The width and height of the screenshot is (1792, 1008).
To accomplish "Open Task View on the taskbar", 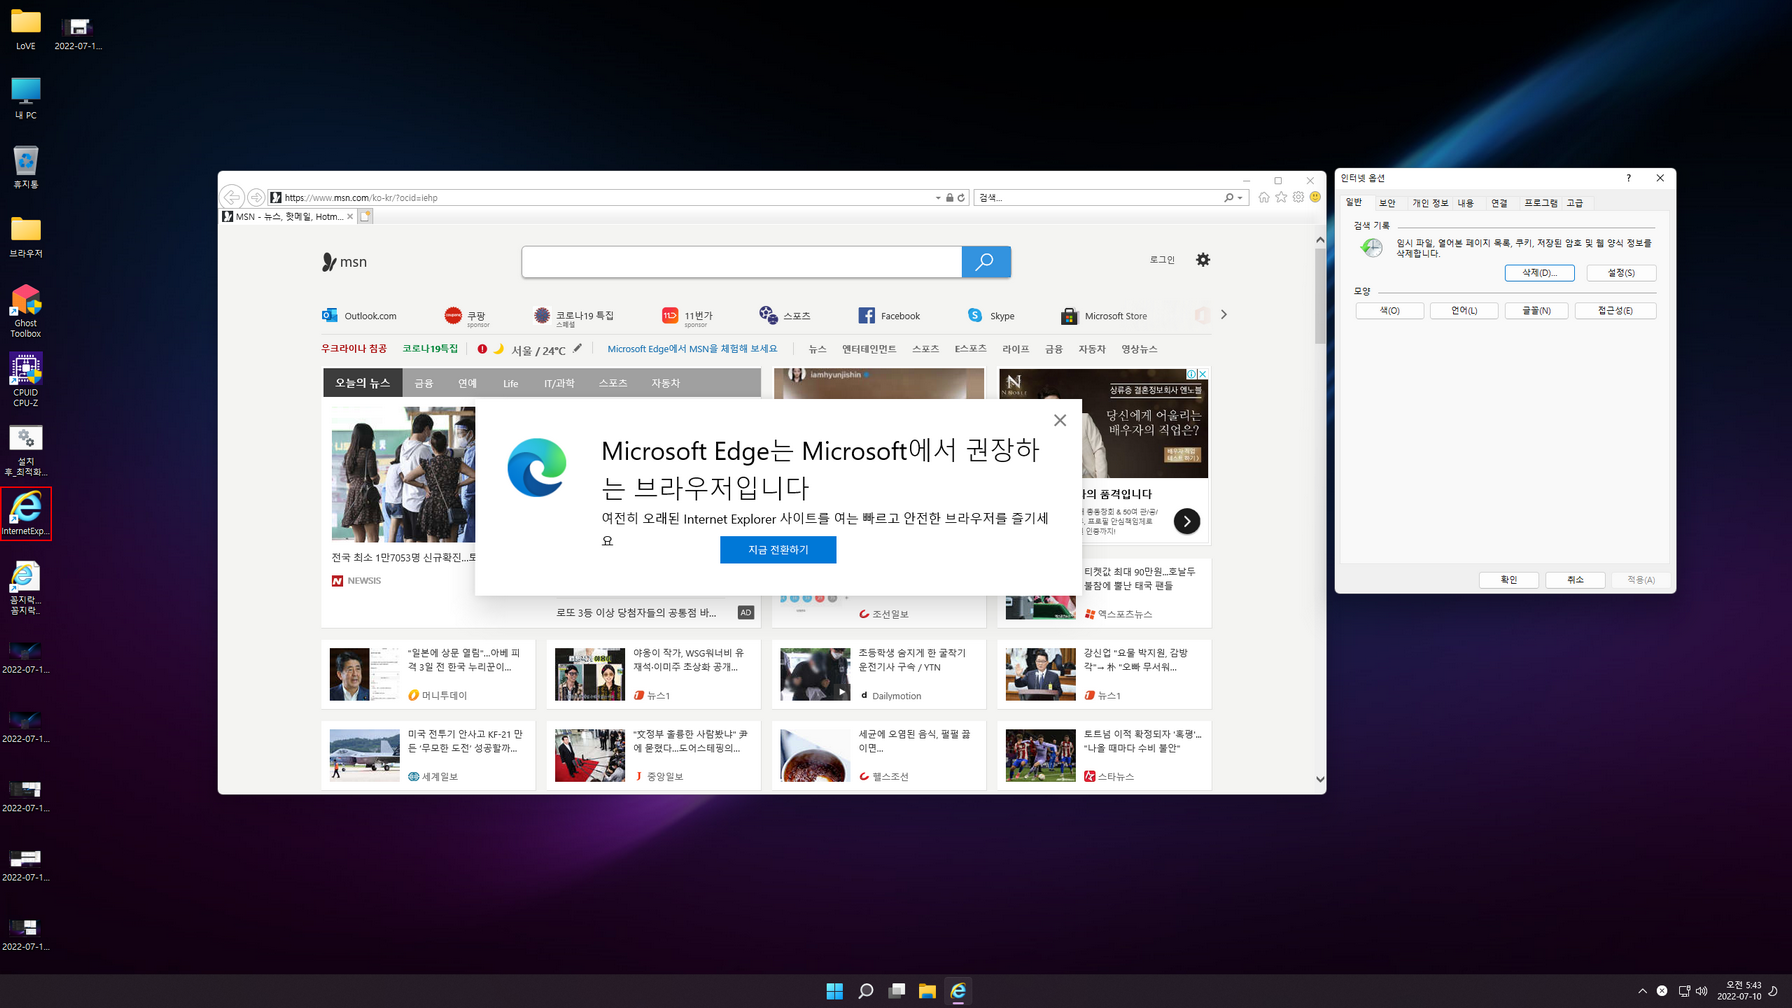I will click(897, 991).
